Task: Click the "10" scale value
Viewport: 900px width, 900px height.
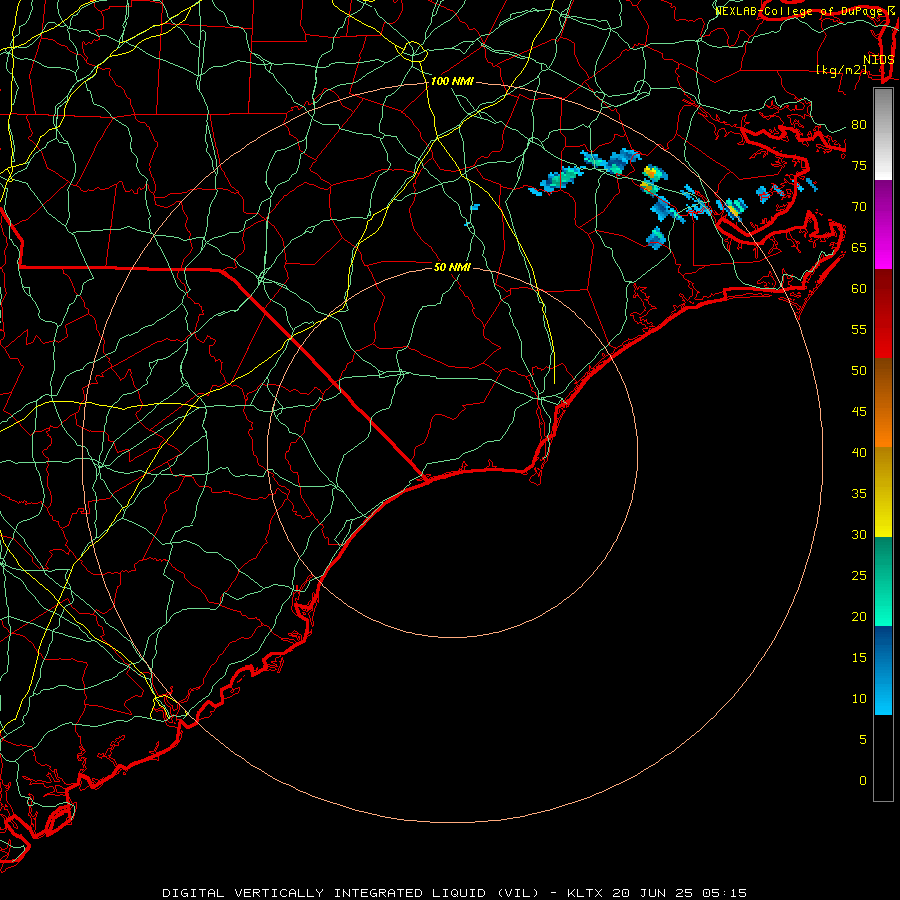Action: [x=859, y=699]
